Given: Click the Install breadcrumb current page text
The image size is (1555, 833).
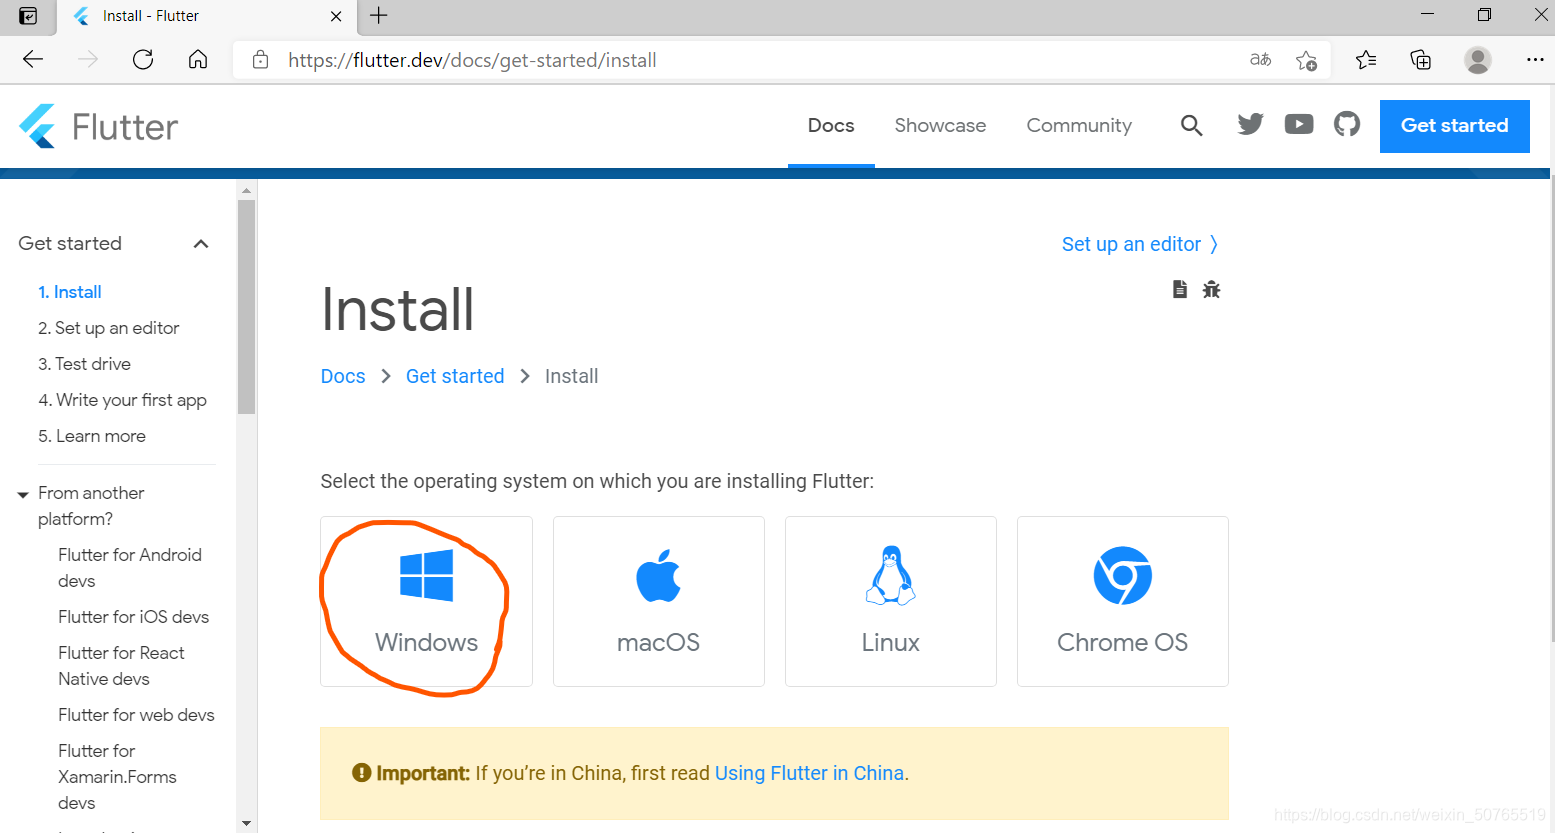Looking at the screenshot, I should tap(571, 376).
